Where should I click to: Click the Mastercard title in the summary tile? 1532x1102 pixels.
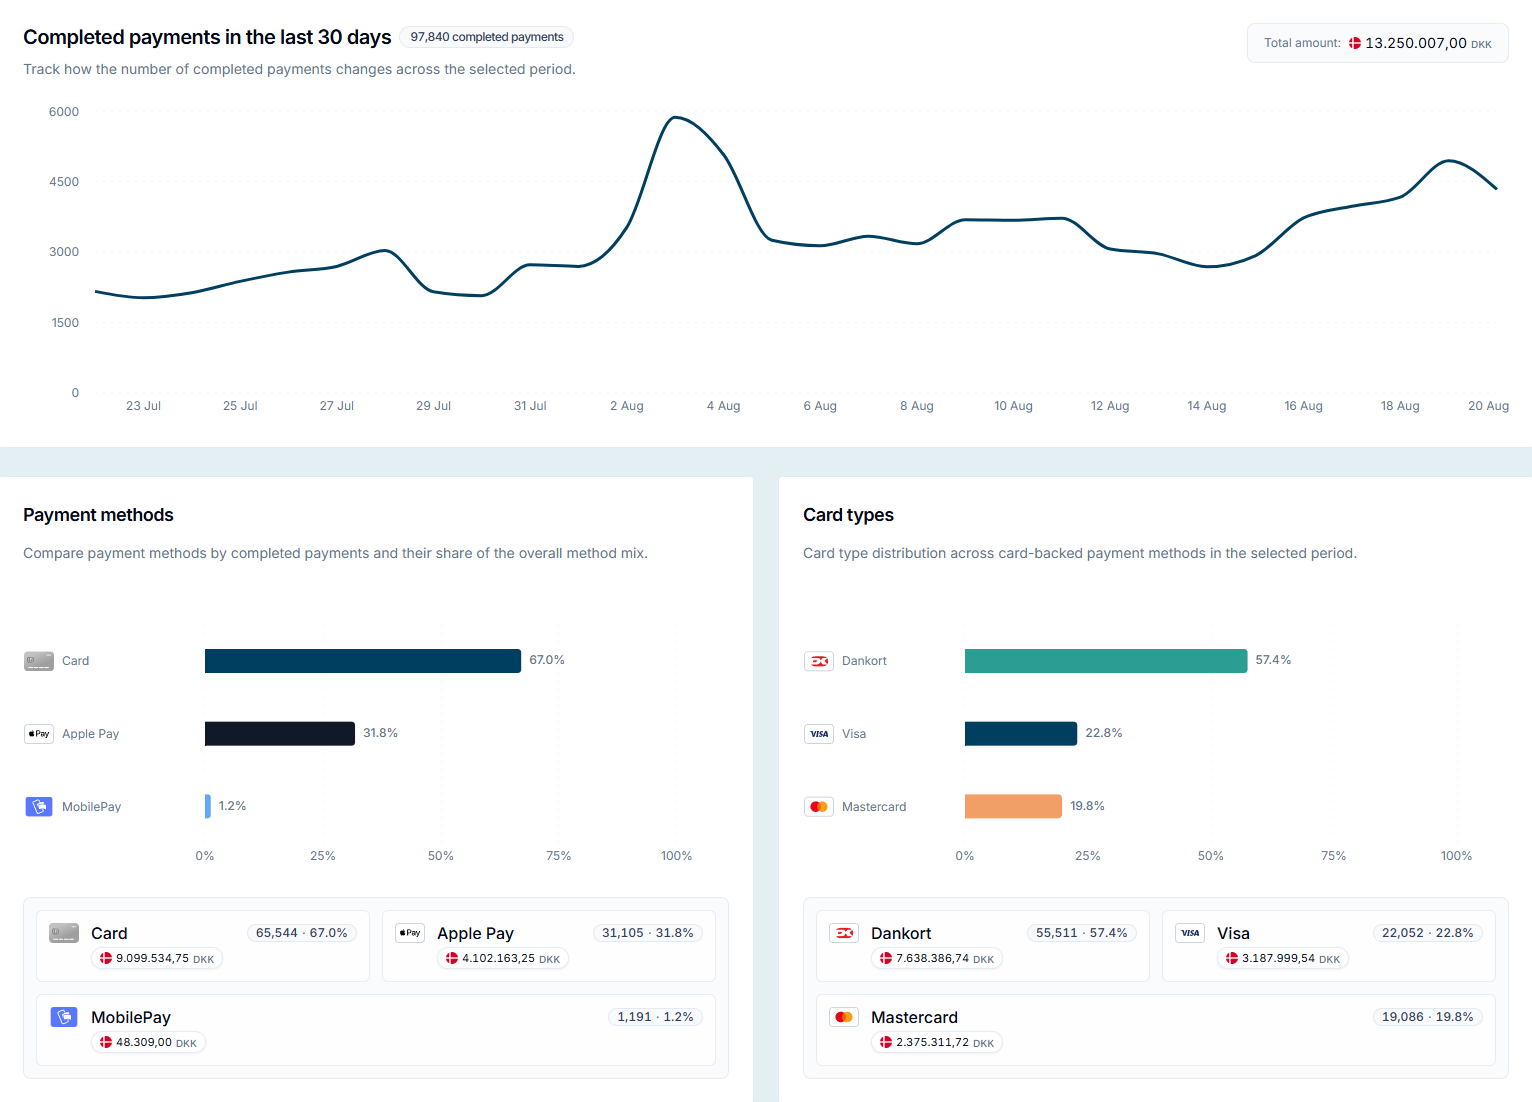click(914, 1017)
